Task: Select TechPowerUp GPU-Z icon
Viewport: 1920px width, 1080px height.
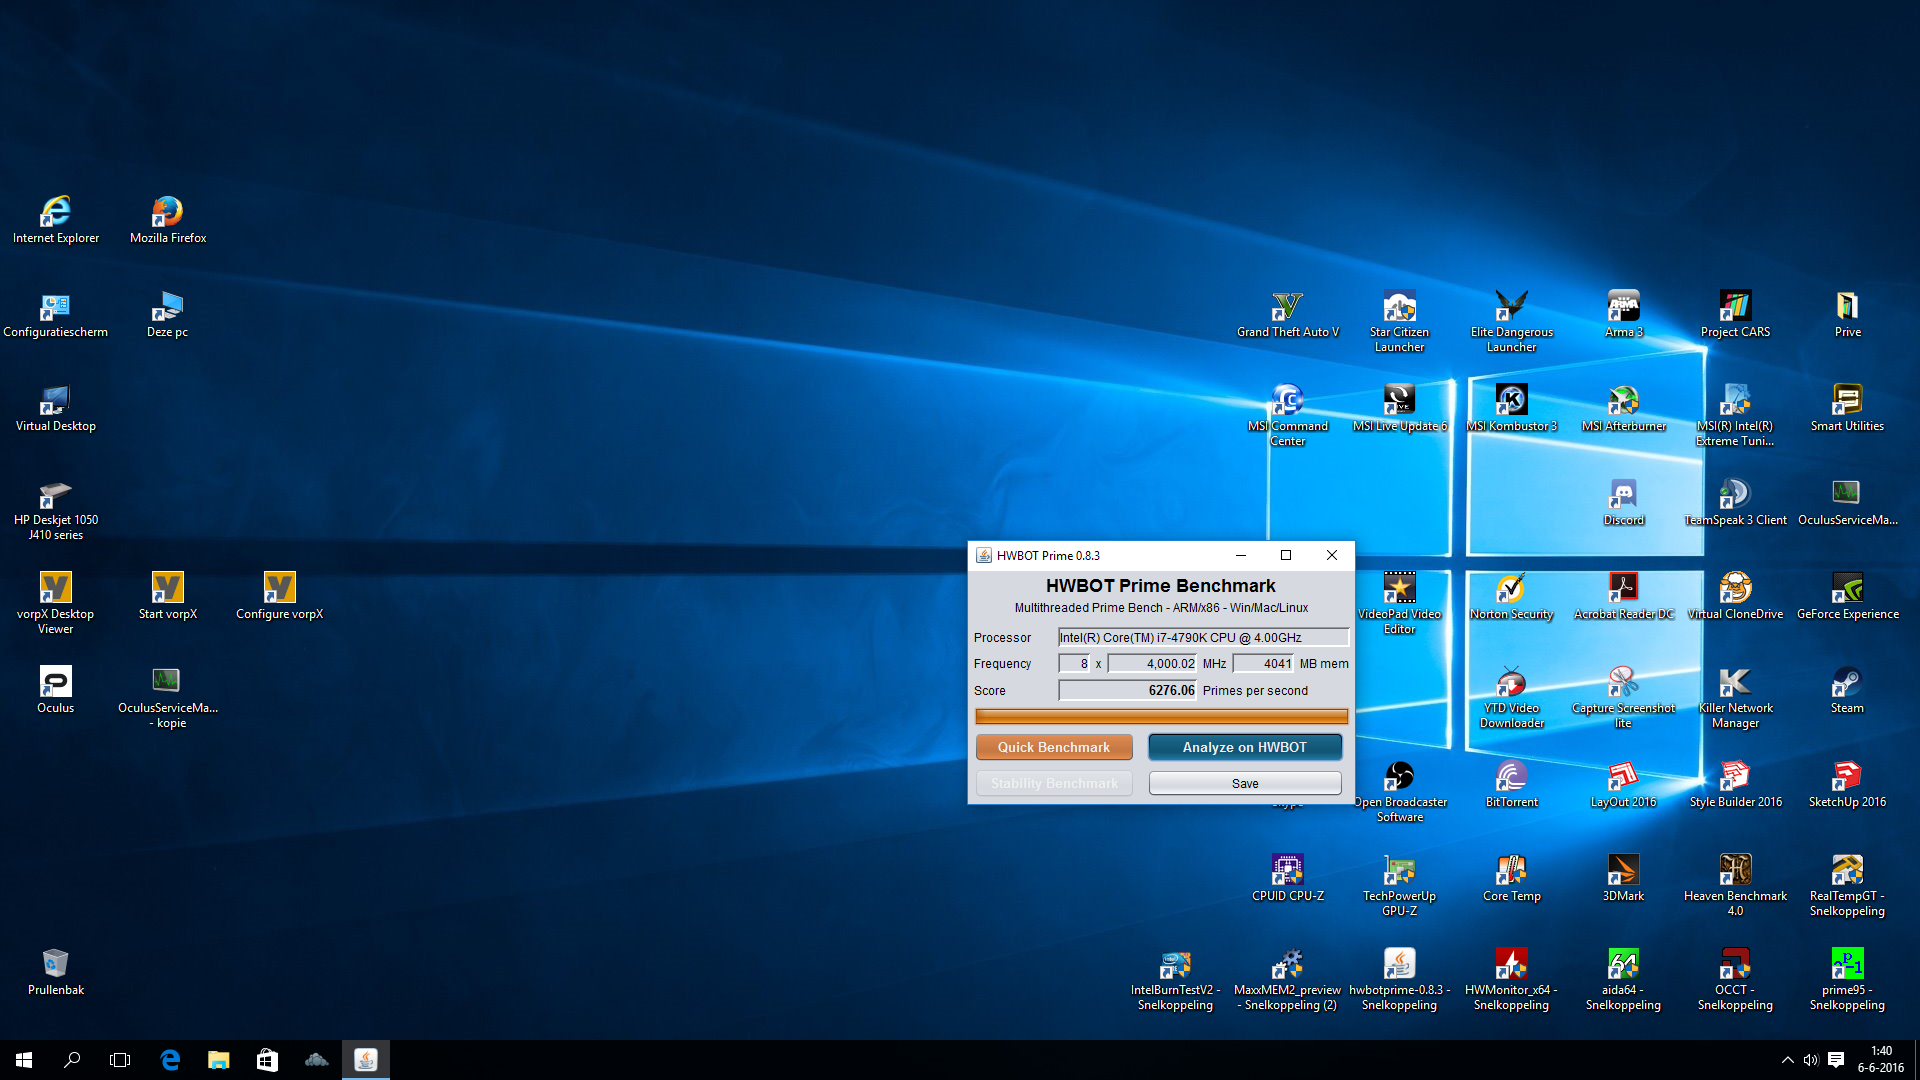Action: (1400, 885)
